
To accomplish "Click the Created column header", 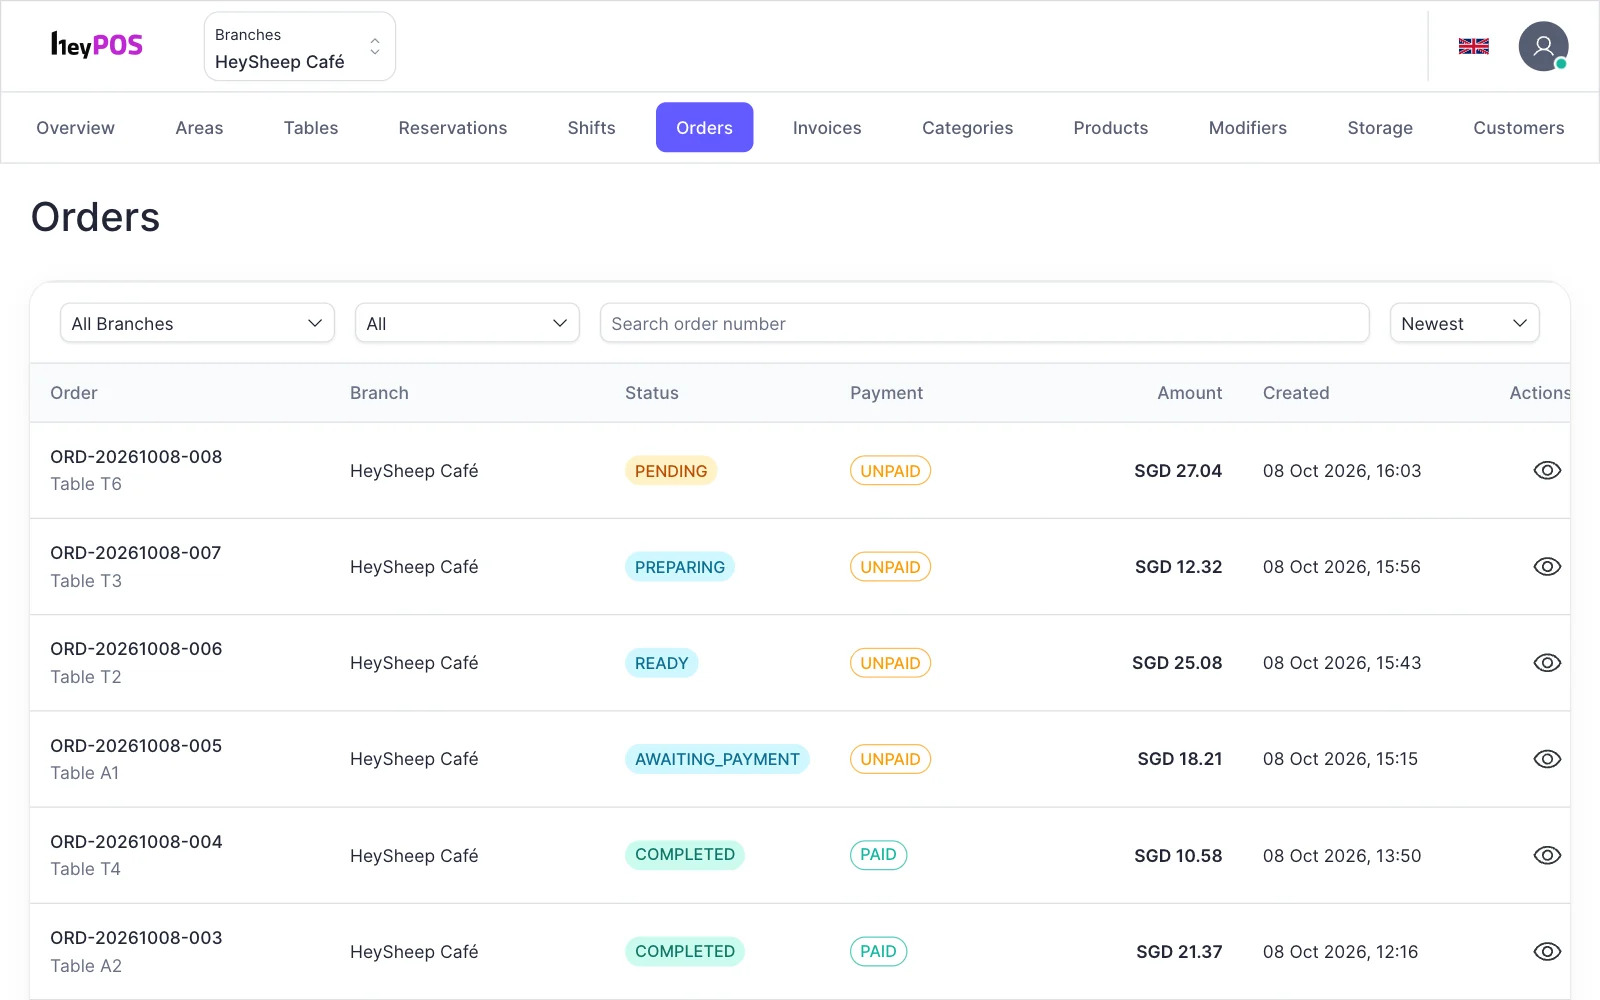I will (1296, 393).
